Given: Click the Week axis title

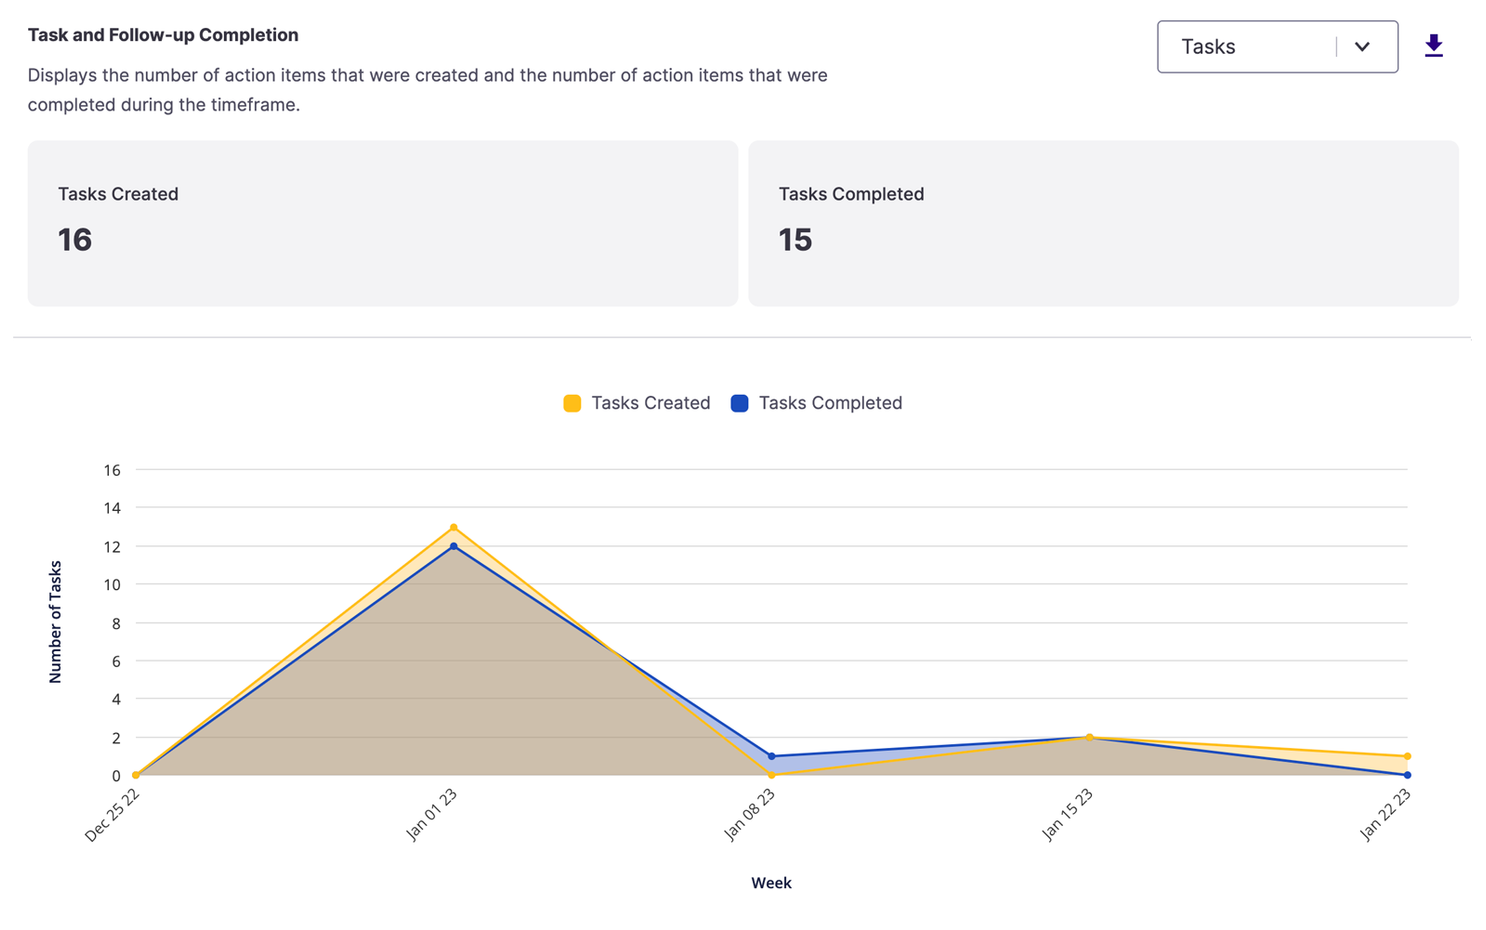Looking at the screenshot, I should [771, 883].
